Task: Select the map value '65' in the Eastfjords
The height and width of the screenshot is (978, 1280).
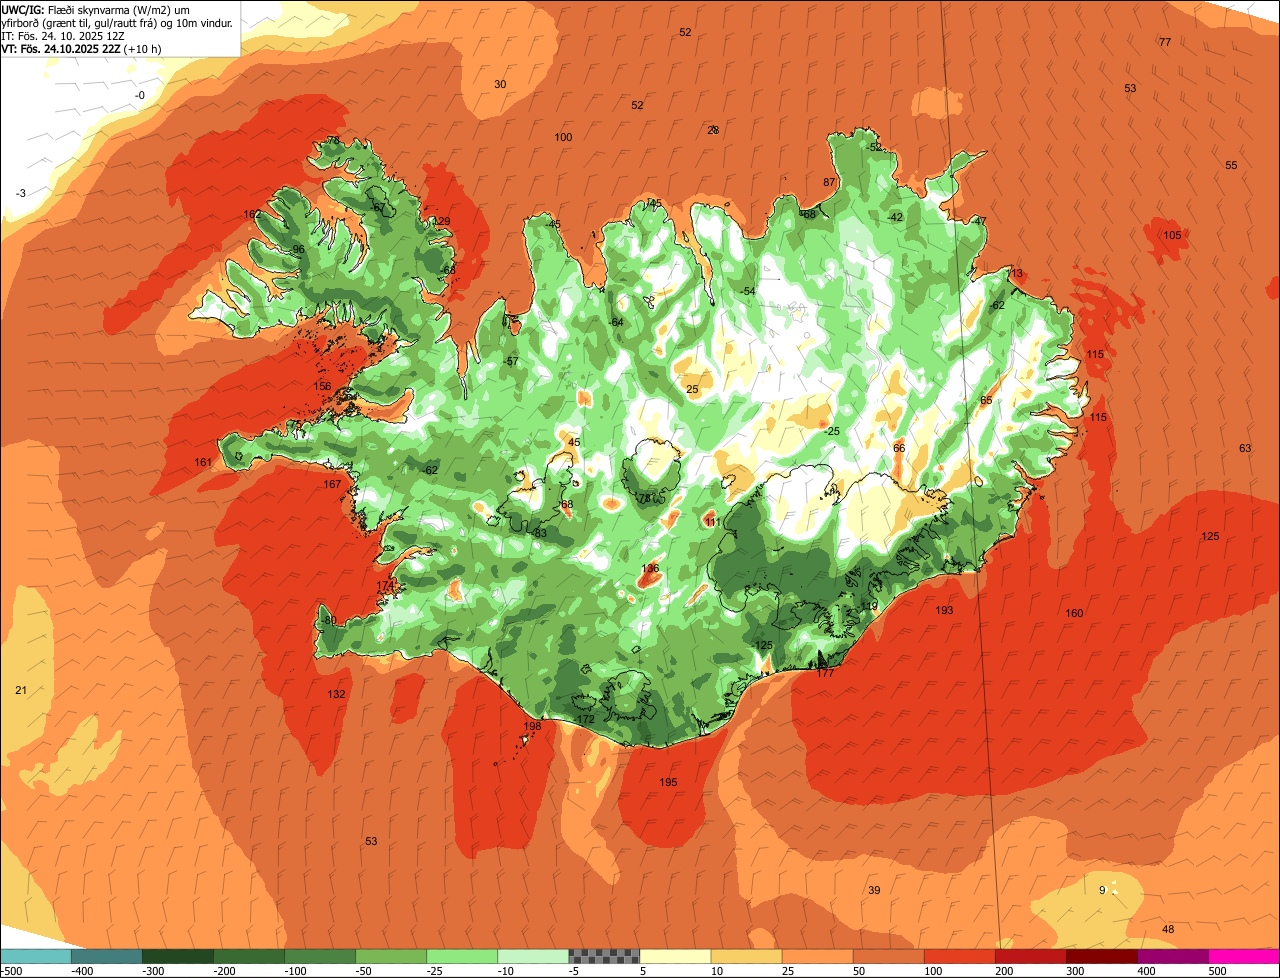Action: coord(986,400)
